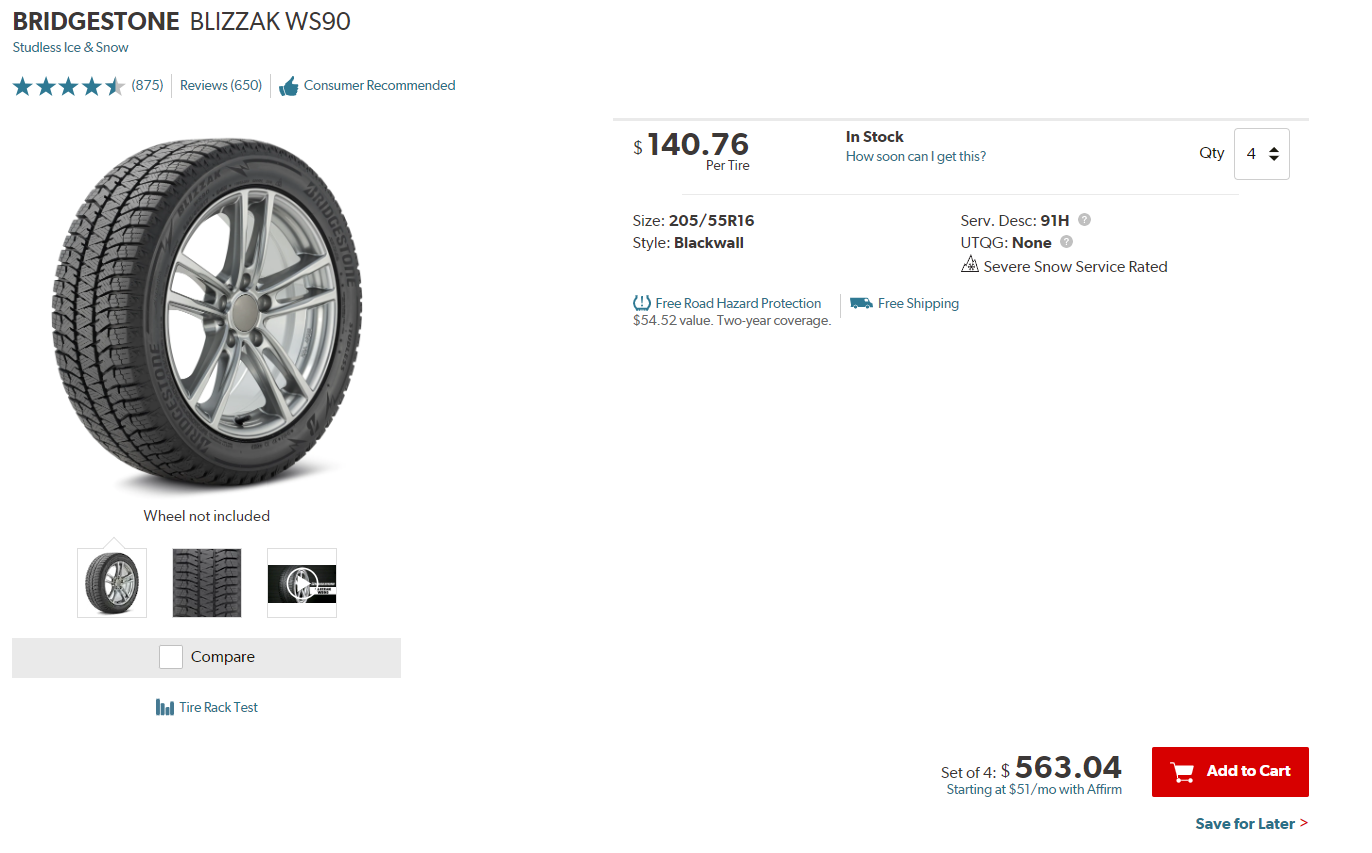Click the UTQG help question icon
The image size is (1372, 853).
point(1066,242)
